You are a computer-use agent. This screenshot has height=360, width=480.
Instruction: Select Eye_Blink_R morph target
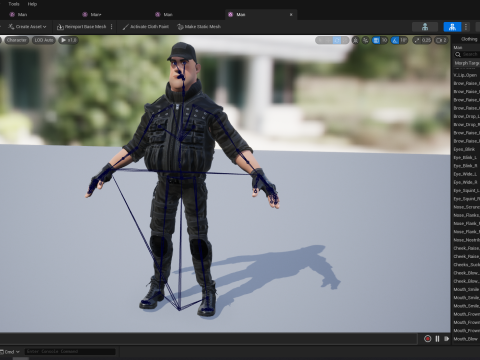click(466, 166)
